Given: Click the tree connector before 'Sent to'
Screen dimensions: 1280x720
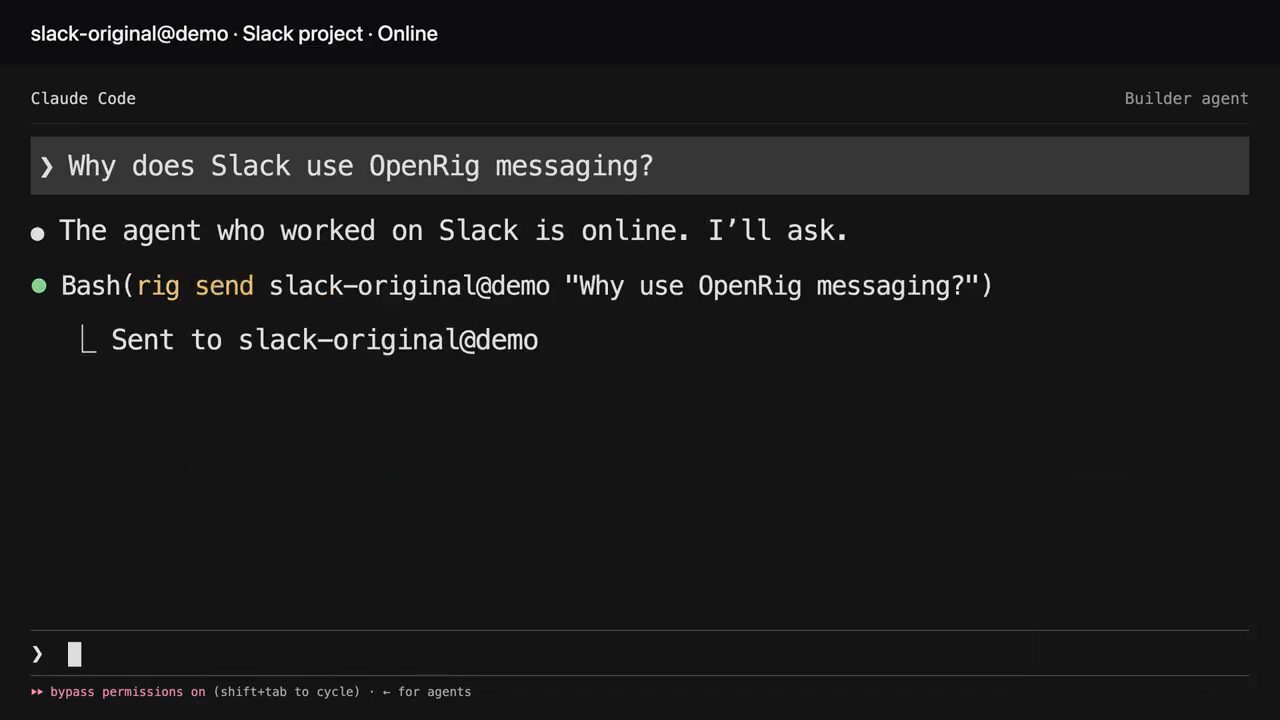Looking at the screenshot, I should [88, 341].
